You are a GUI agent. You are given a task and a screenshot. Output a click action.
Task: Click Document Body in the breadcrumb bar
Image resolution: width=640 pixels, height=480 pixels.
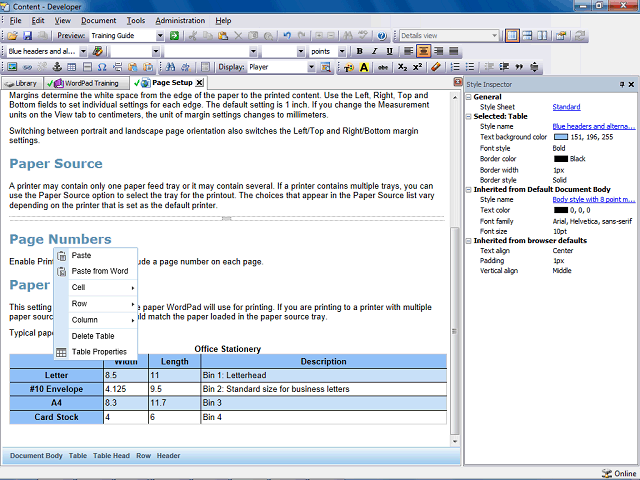point(36,456)
